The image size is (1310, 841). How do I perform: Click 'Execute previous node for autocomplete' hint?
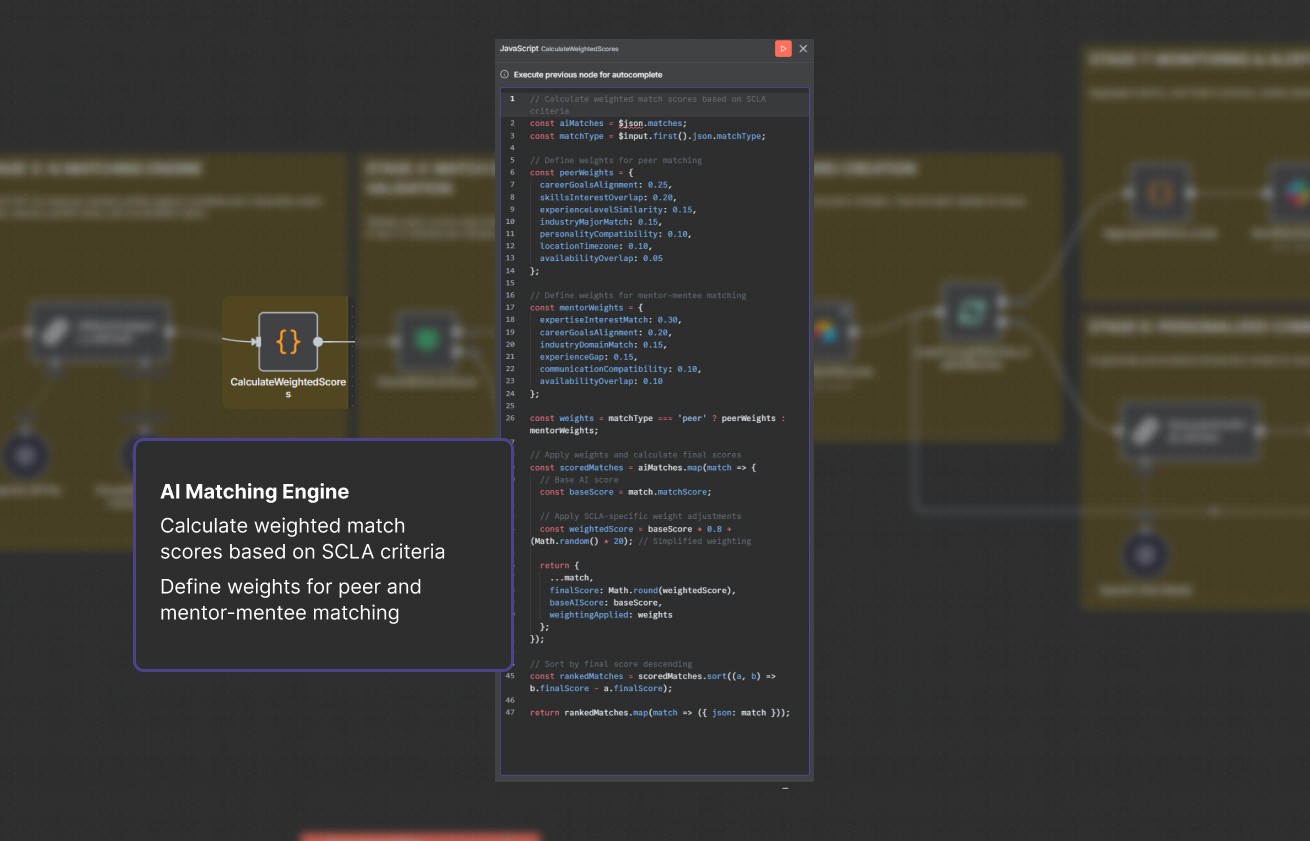[588, 75]
